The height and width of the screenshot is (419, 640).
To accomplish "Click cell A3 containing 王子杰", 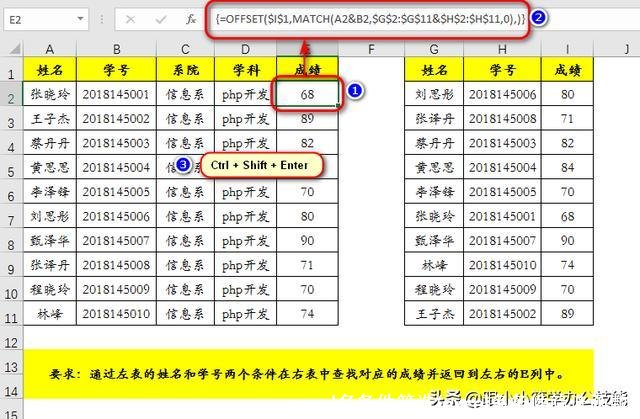I will [50, 118].
